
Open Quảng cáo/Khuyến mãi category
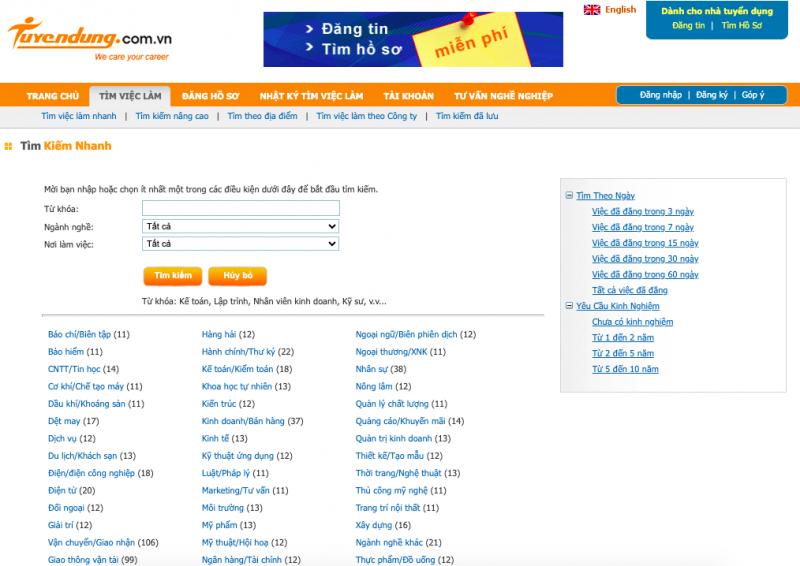(400, 421)
